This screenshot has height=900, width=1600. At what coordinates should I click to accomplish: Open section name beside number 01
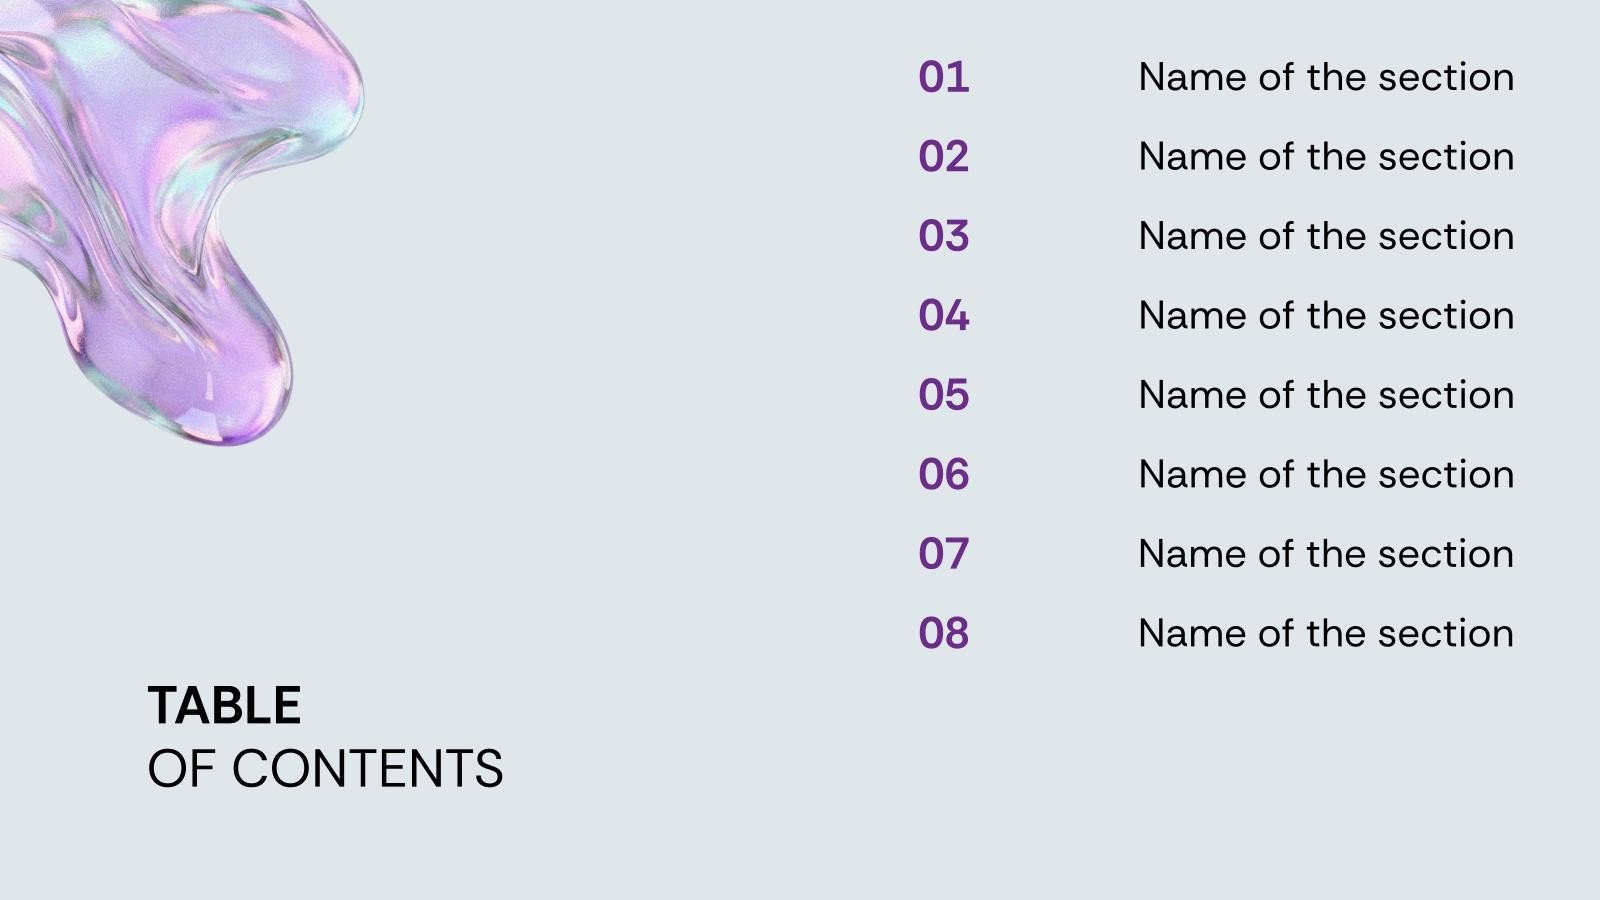tap(1325, 77)
